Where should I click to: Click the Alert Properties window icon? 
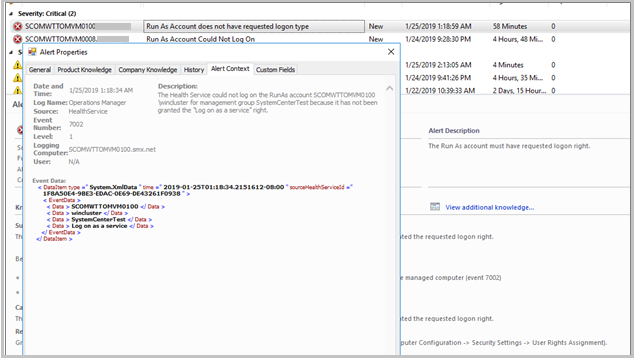coord(32,52)
